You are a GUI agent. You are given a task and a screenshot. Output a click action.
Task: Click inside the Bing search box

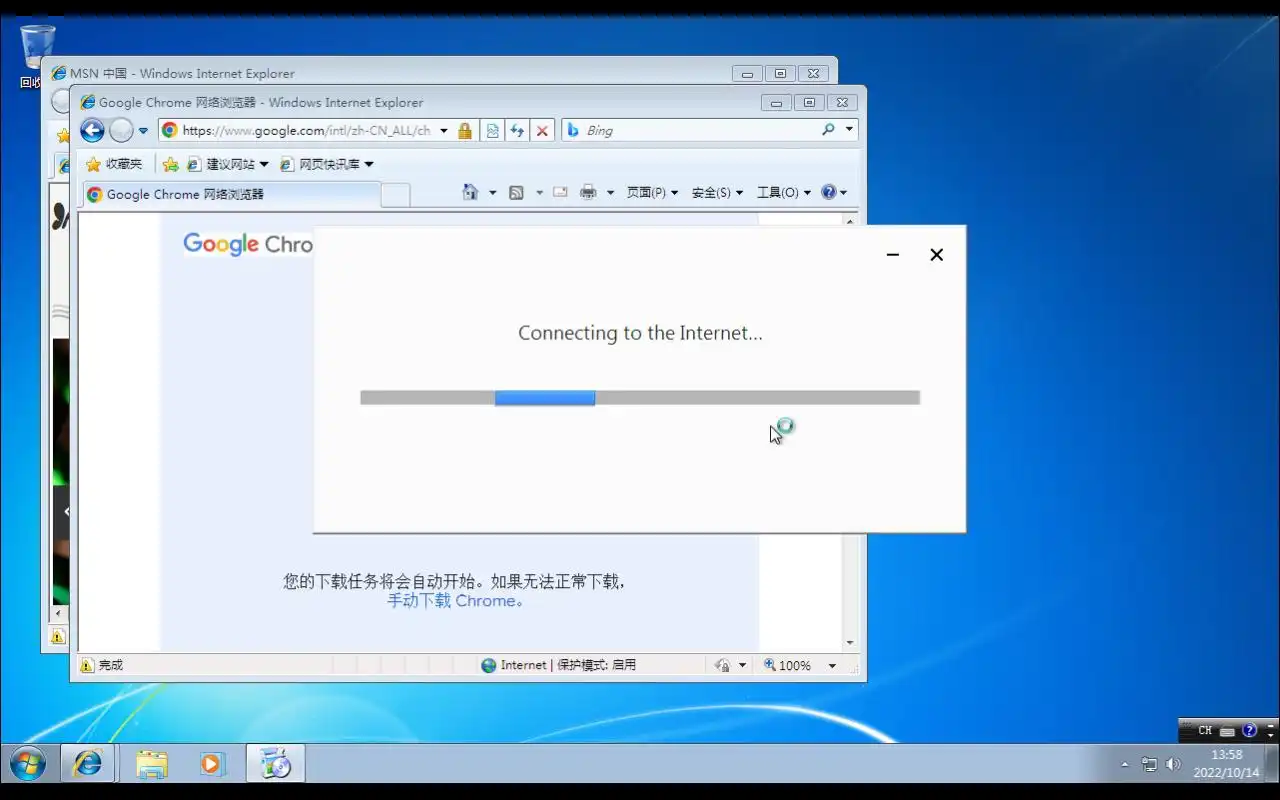click(x=700, y=130)
